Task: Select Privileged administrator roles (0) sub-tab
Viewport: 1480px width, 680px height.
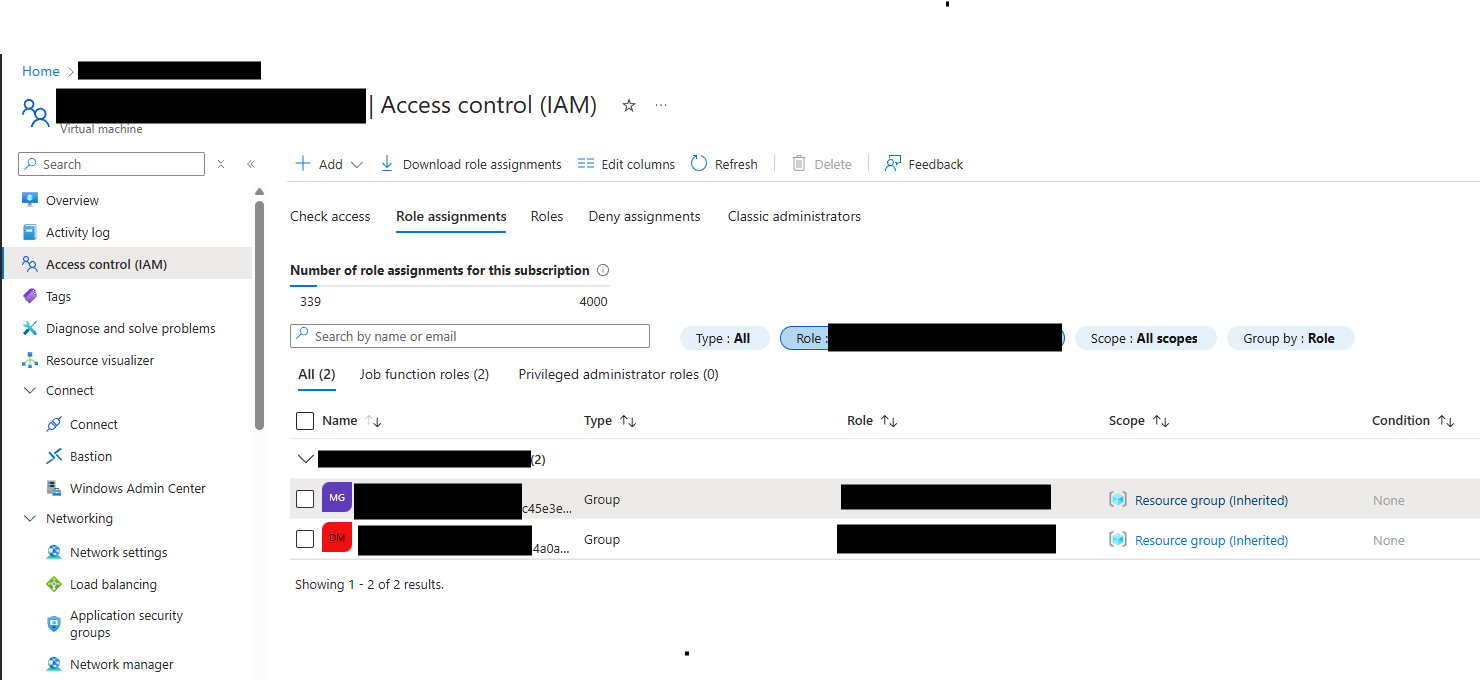Action: tap(618, 374)
